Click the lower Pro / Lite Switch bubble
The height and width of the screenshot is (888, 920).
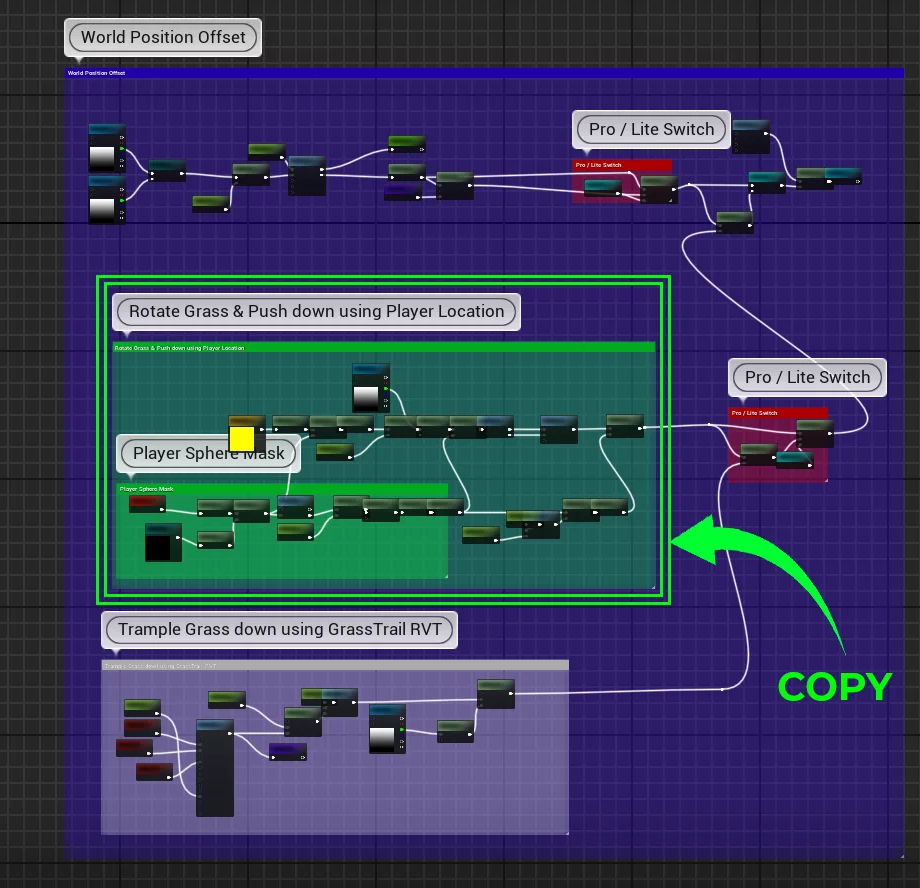807,377
